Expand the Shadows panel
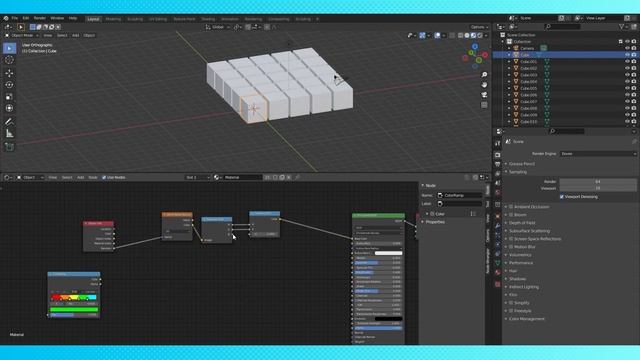Image resolution: width=640 pixels, height=360 pixels. [x=518, y=279]
